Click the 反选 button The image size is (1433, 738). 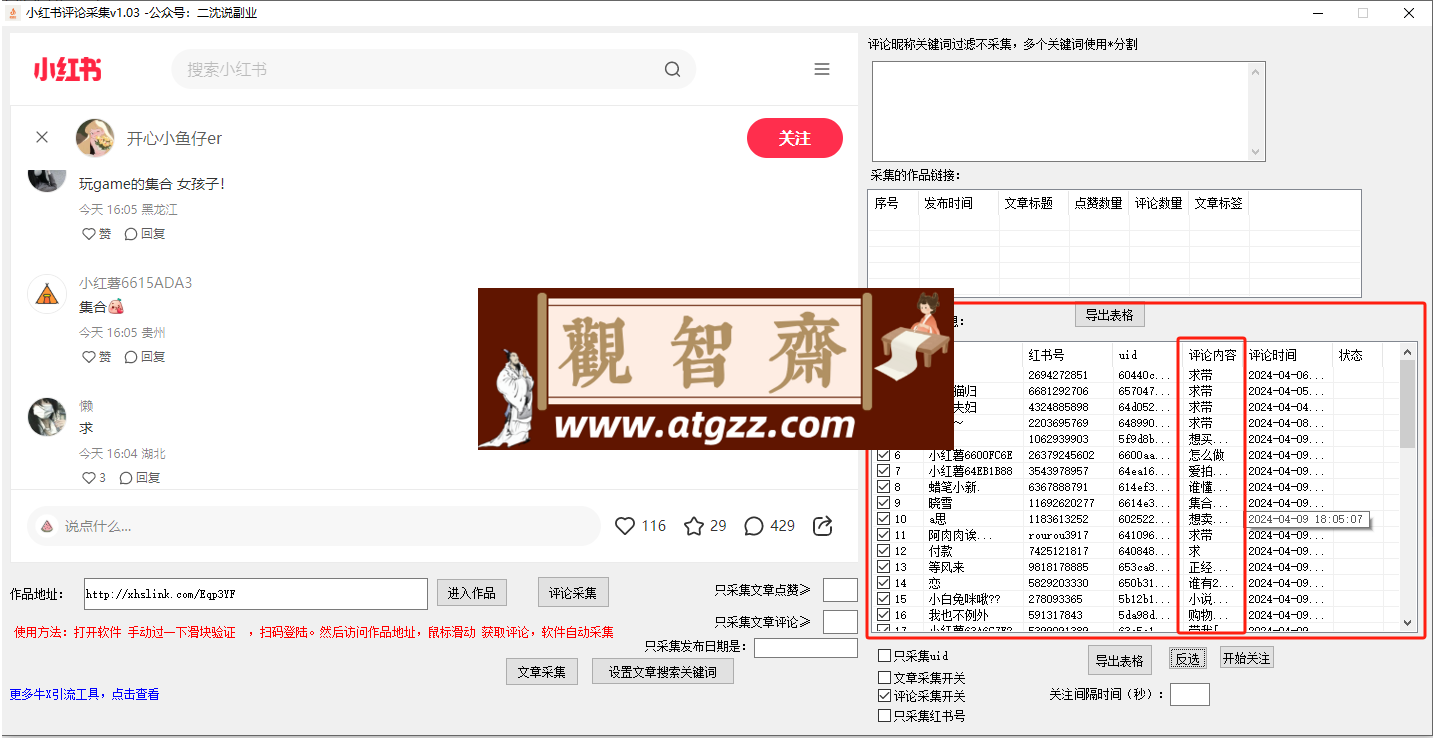[x=1188, y=659]
